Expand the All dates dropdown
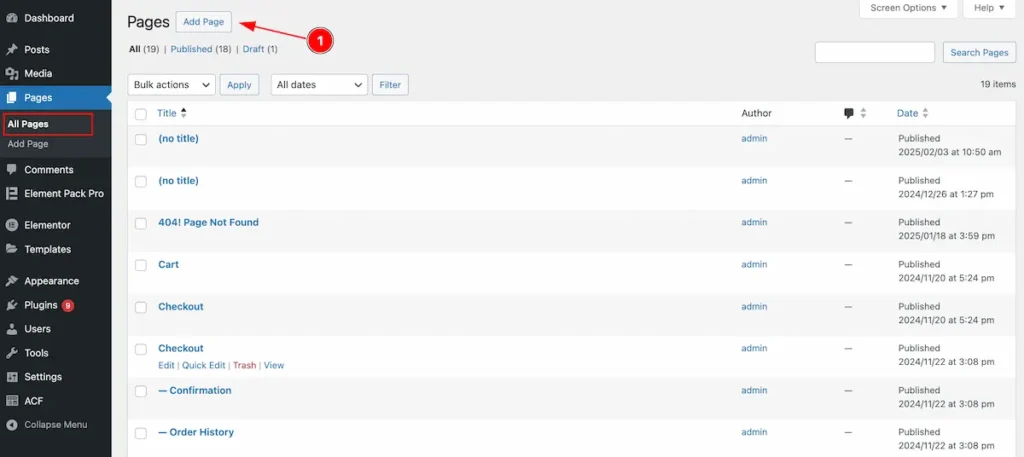Screen dimensions: 1024x457 click(319, 85)
